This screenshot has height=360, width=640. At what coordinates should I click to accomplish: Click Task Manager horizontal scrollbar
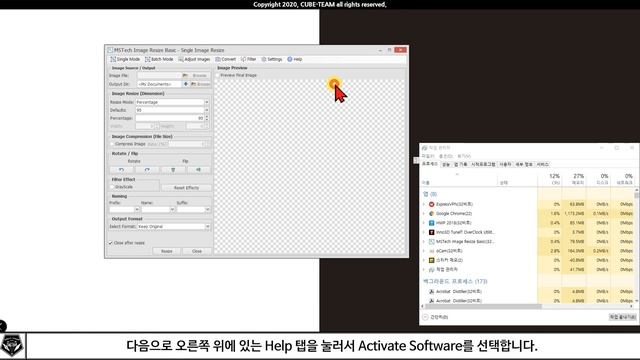tap(483, 306)
